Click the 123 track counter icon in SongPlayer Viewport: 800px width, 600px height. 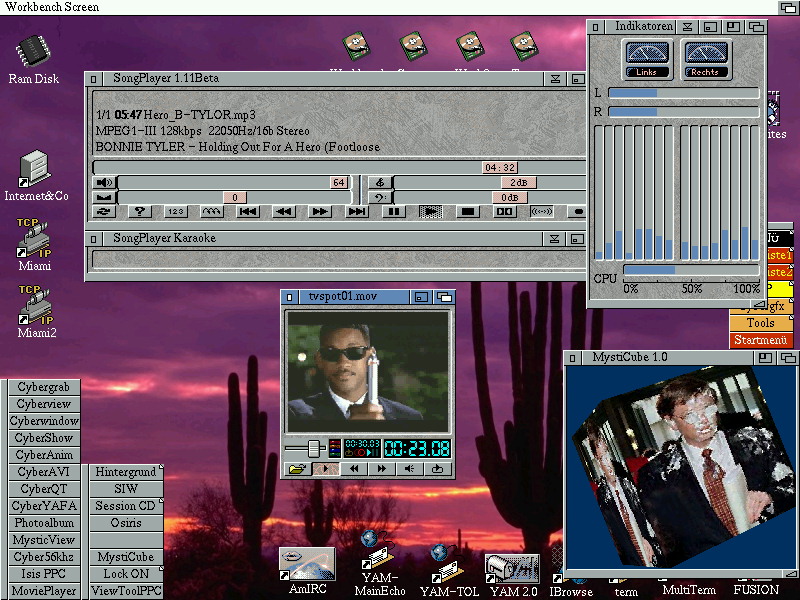177,211
